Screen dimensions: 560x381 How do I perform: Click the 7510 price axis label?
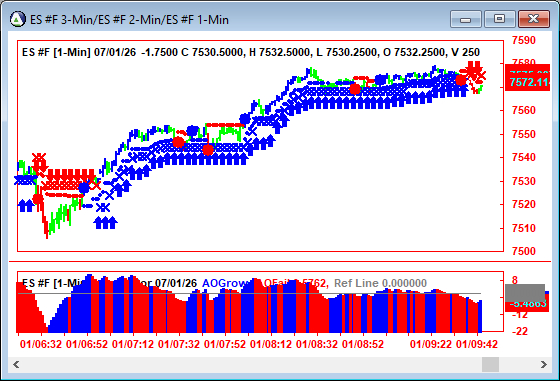click(x=524, y=228)
